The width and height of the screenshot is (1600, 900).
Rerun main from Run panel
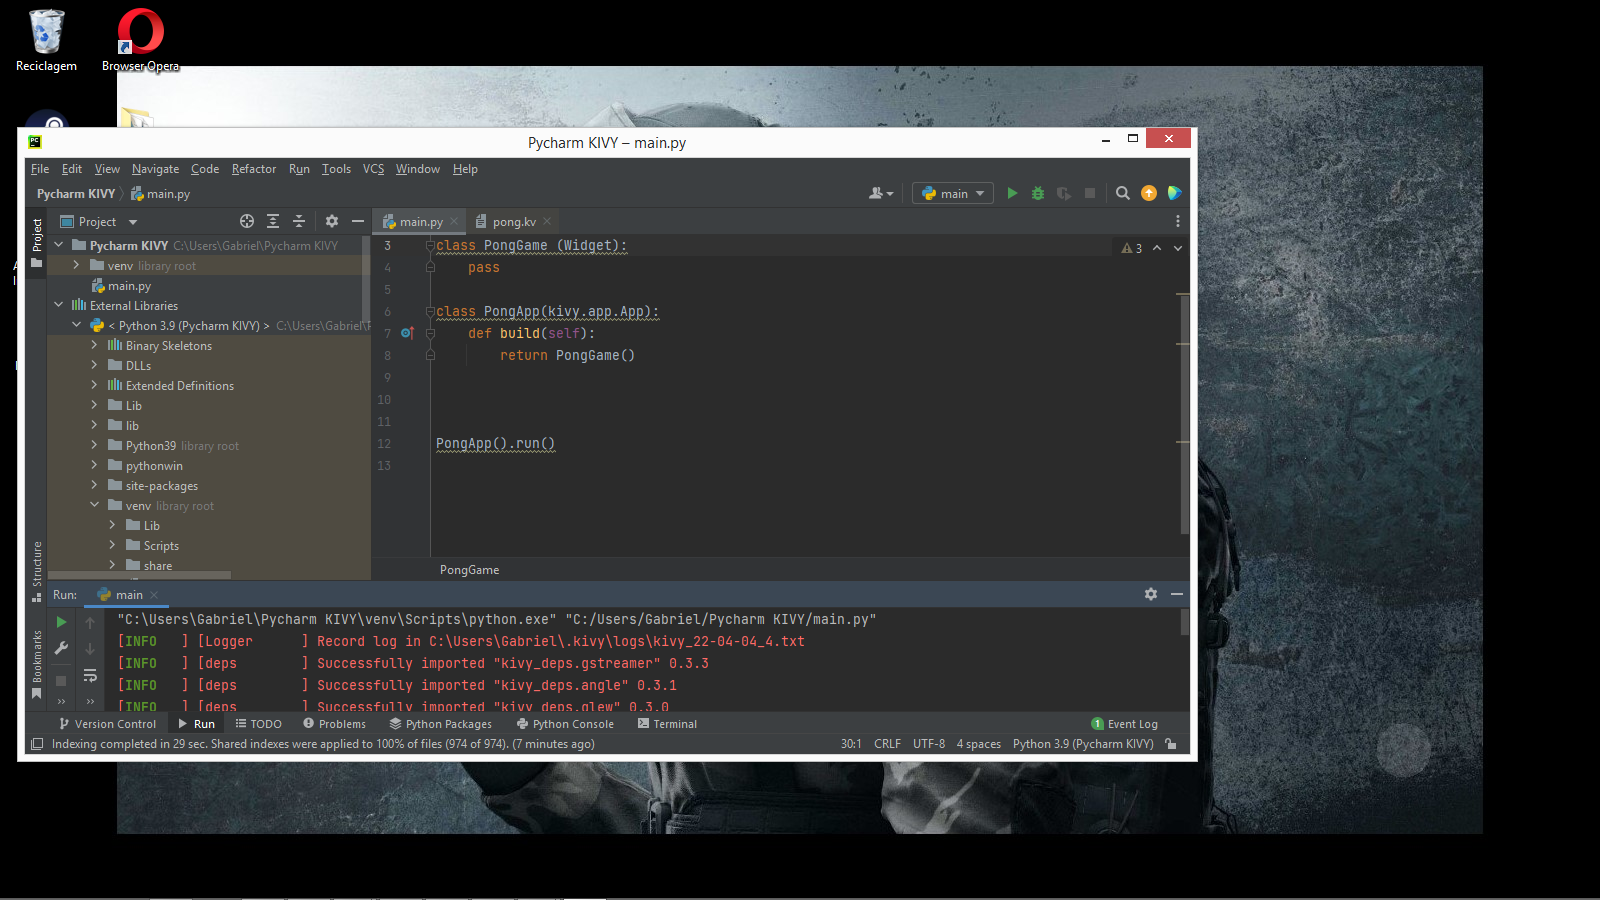(61, 622)
